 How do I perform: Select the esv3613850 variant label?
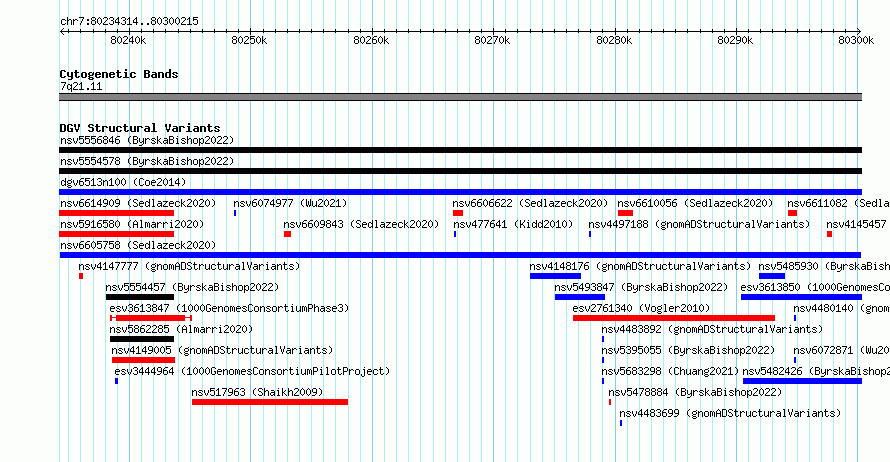815,287
